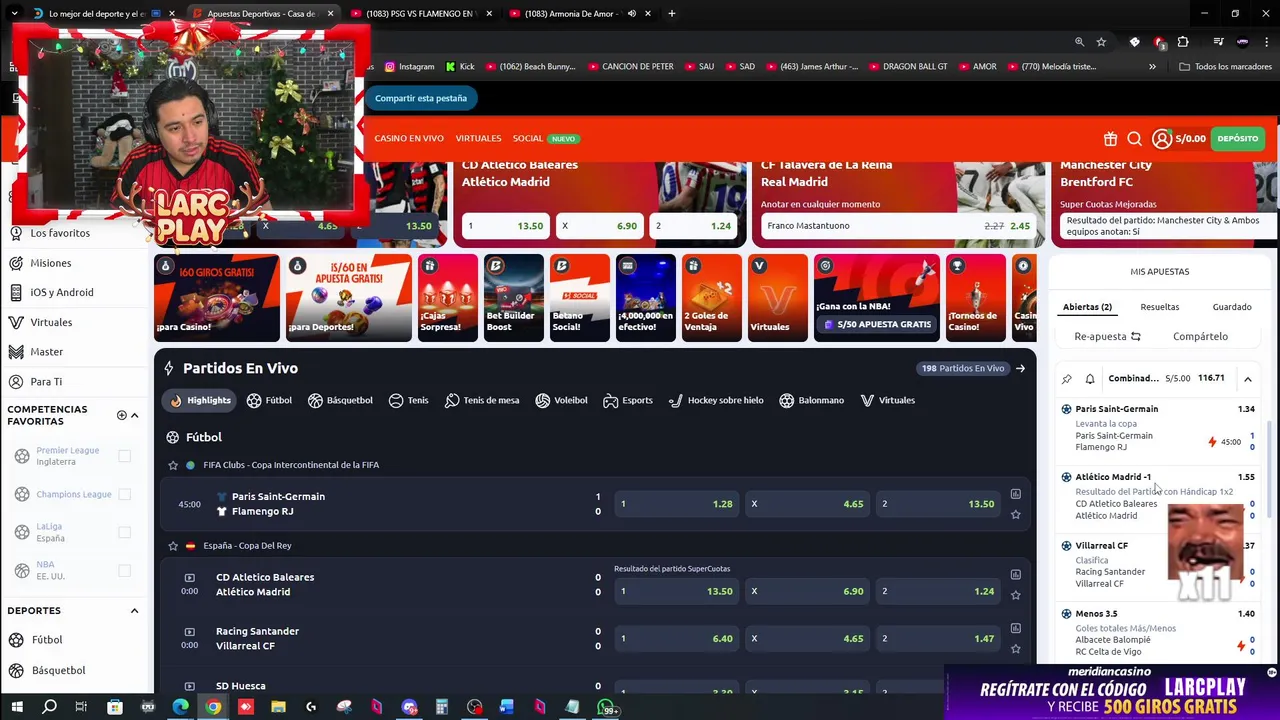Image resolution: width=1280 pixels, height=720 pixels.
Task: Tick the LaLiga España checkbox
Action: [124, 532]
